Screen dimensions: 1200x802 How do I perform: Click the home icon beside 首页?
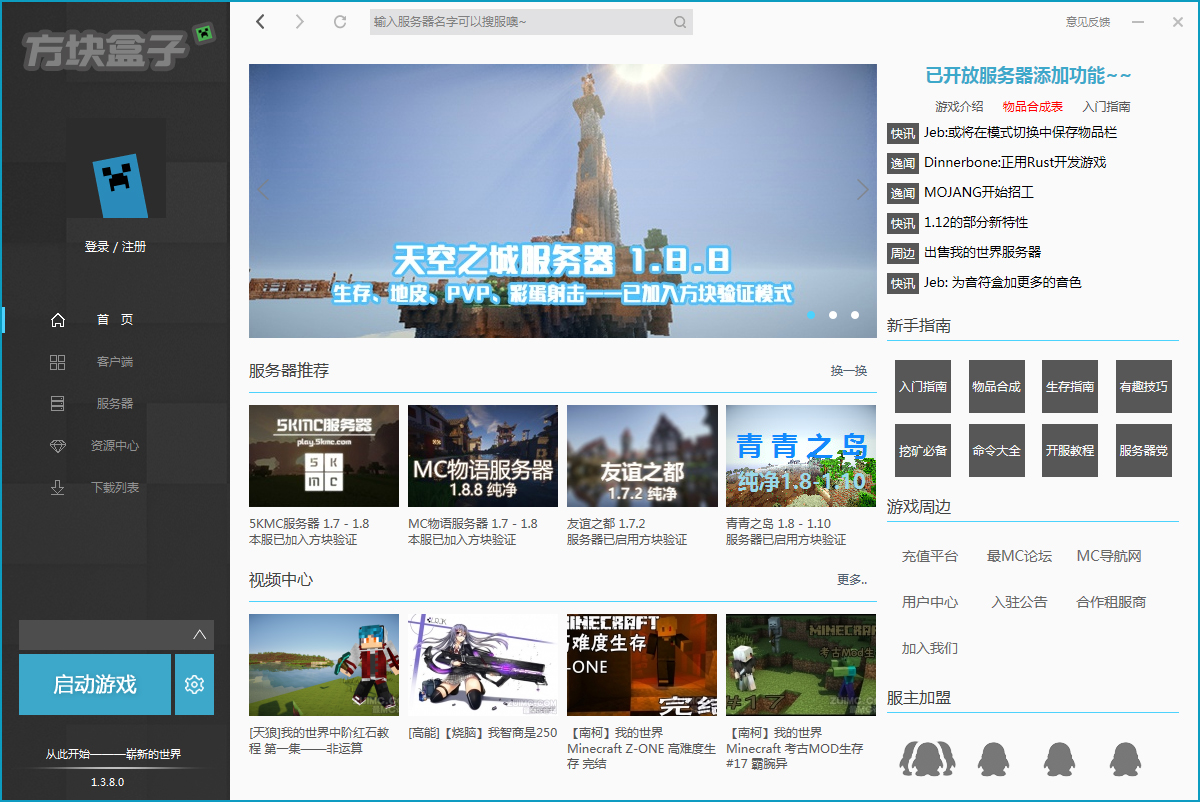[x=58, y=319]
